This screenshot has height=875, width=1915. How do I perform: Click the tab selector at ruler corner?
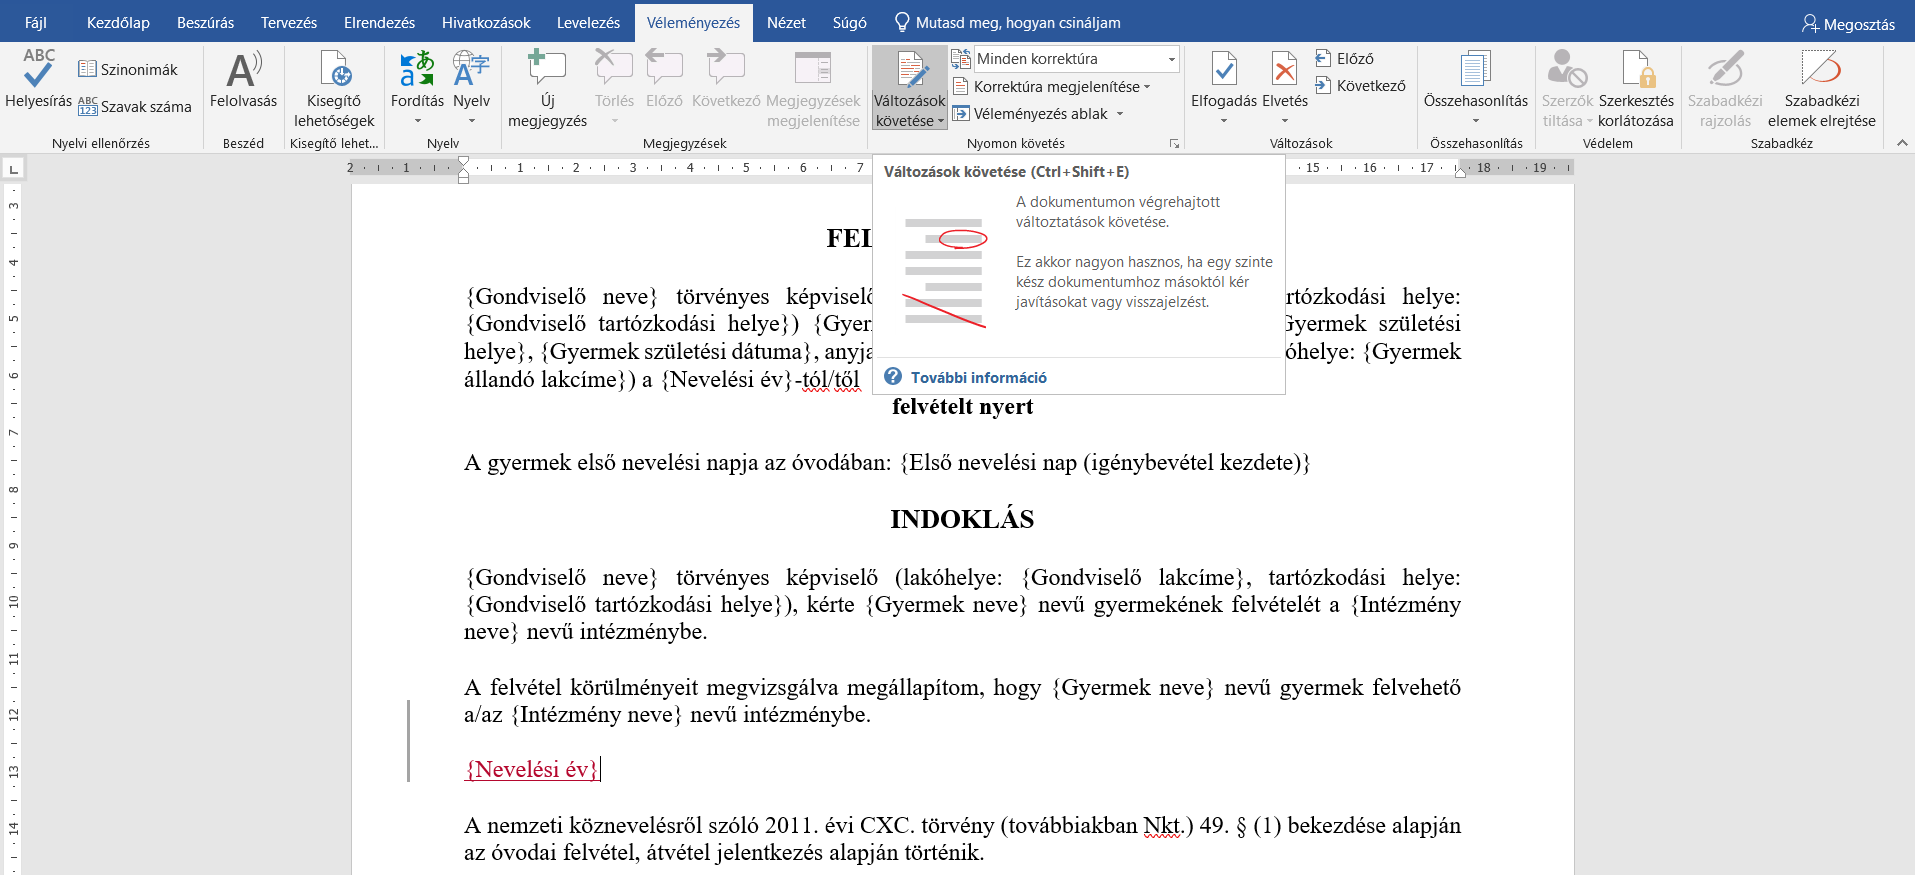(13, 168)
